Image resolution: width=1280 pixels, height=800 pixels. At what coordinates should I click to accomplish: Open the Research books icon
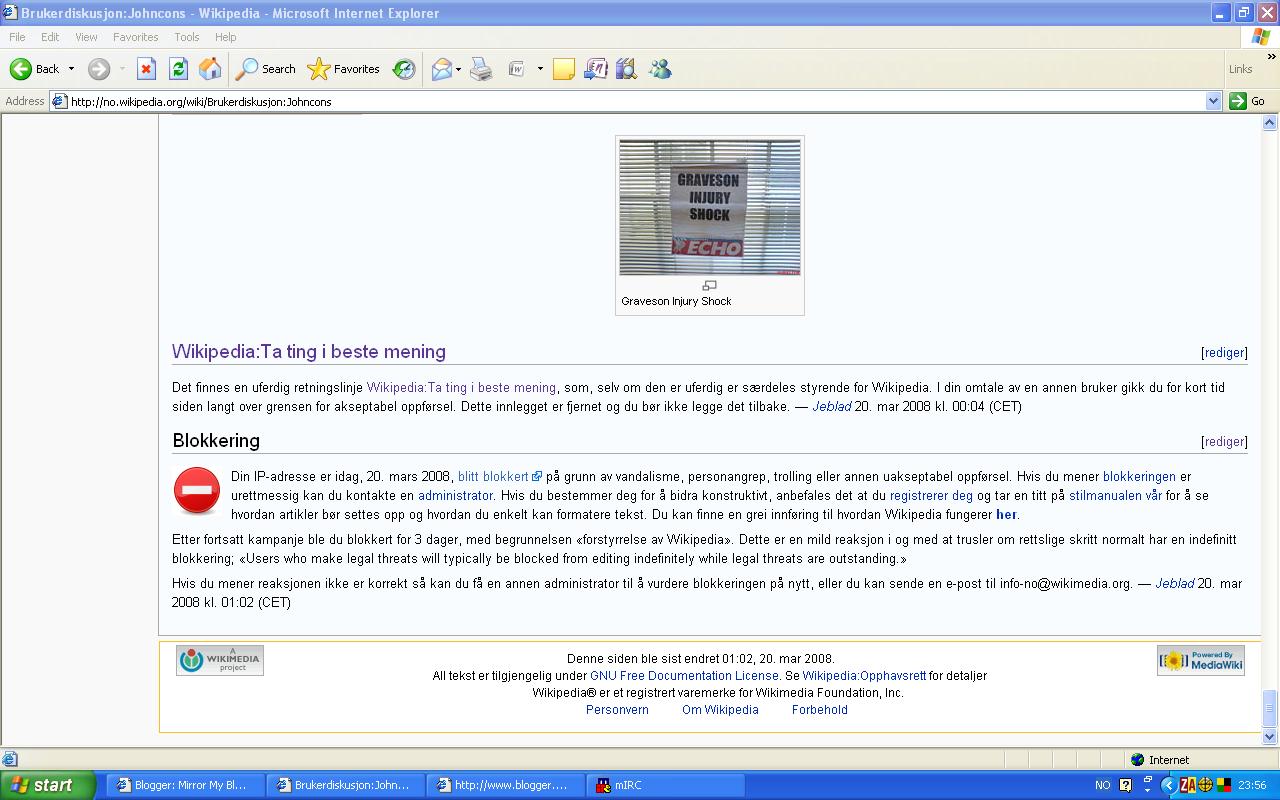(627, 69)
